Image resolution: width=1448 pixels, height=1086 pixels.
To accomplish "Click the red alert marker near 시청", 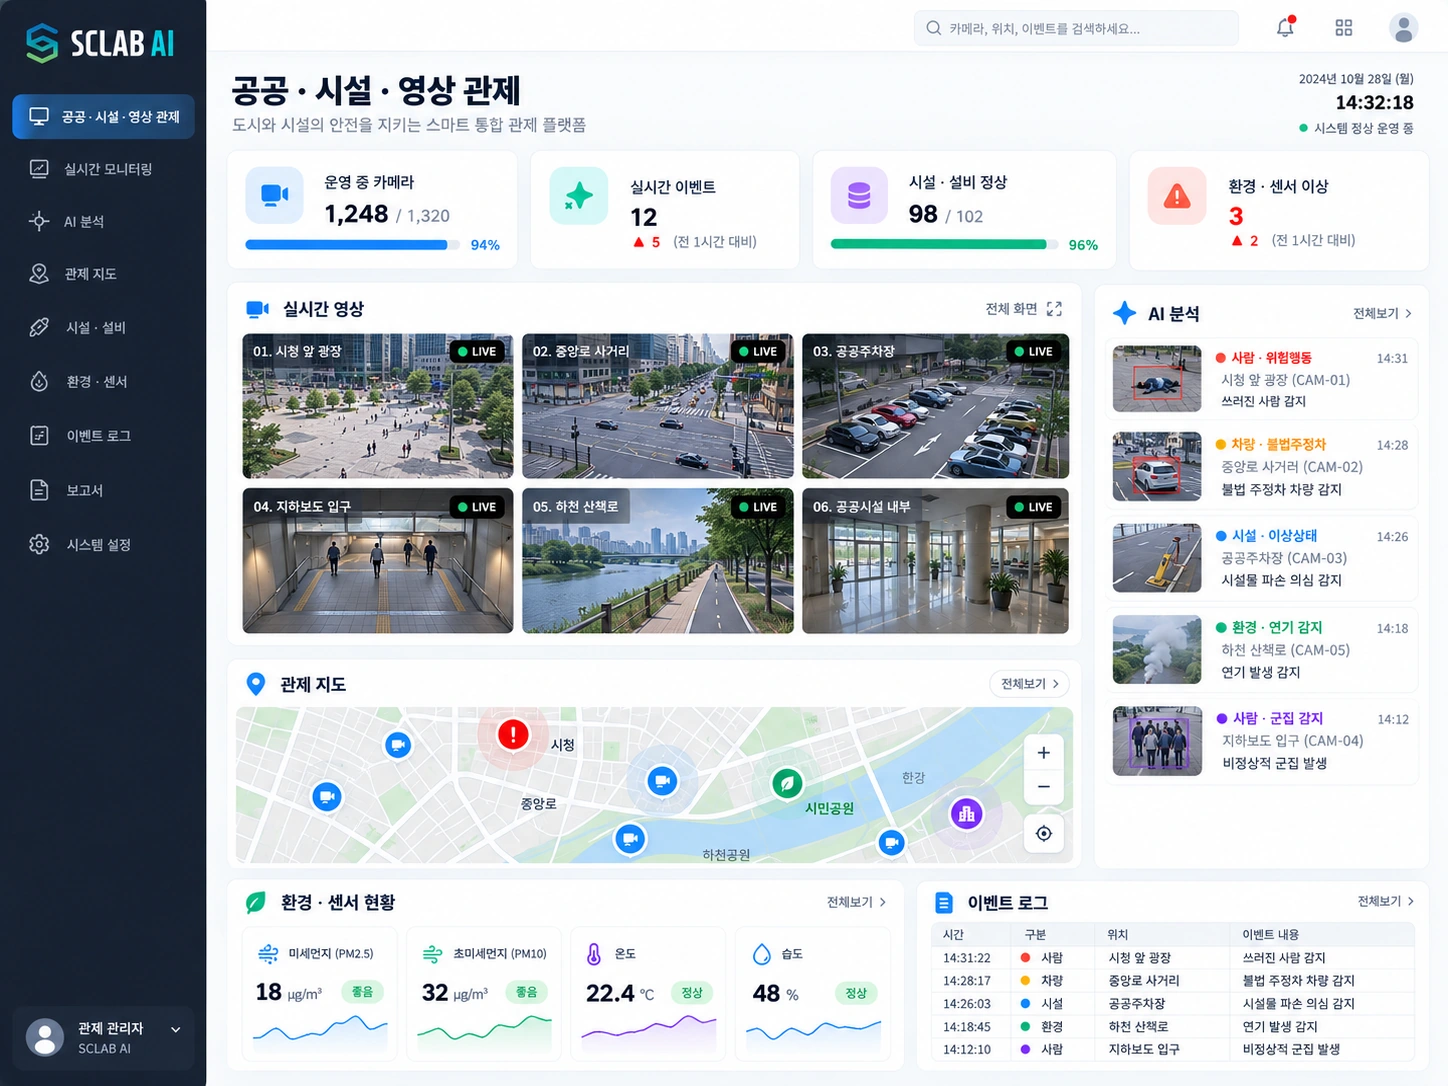I will click(x=513, y=735).
